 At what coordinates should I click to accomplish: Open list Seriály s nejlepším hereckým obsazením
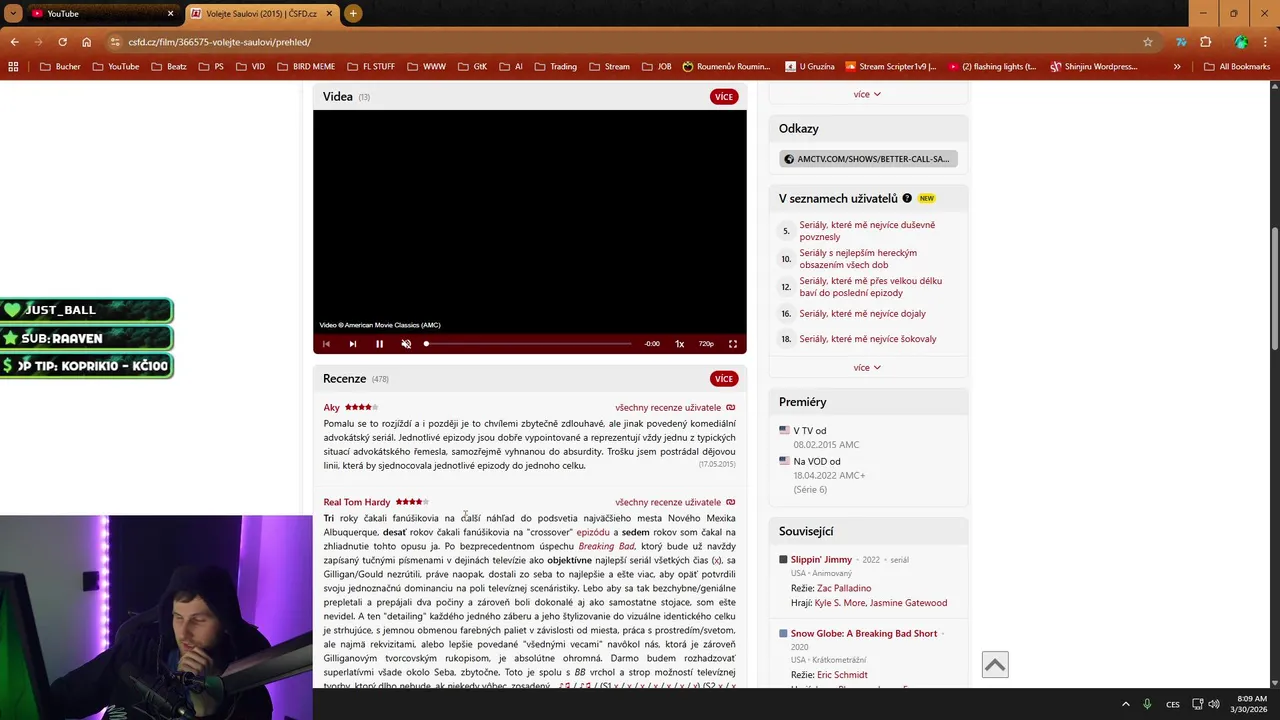coord(858,259)
